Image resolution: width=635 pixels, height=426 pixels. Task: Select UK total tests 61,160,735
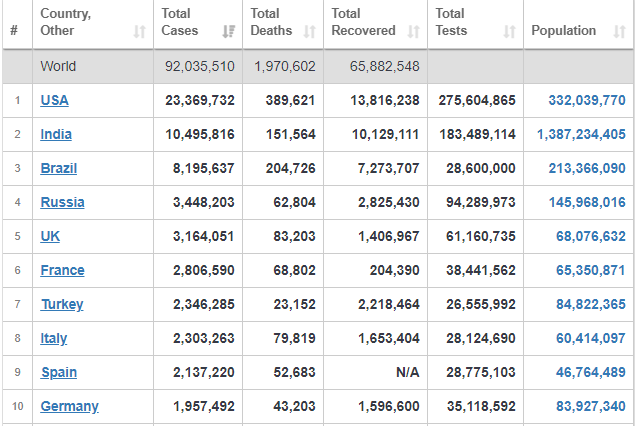480,236
